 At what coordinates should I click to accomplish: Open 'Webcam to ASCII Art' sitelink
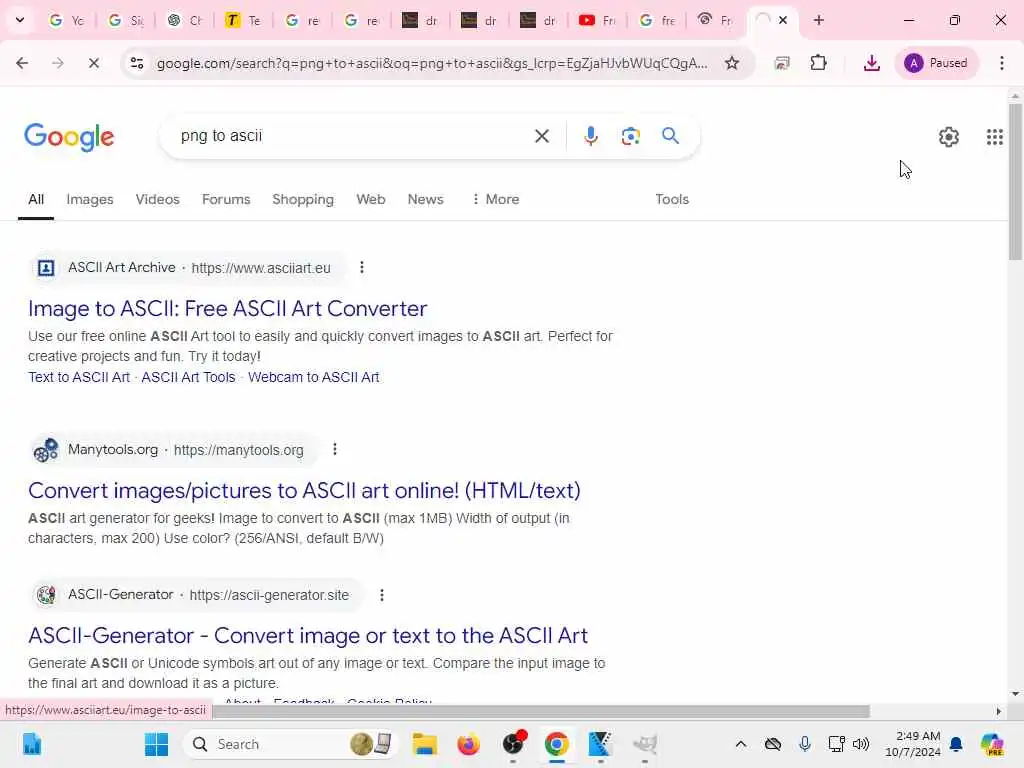click(x=313, y=377)
